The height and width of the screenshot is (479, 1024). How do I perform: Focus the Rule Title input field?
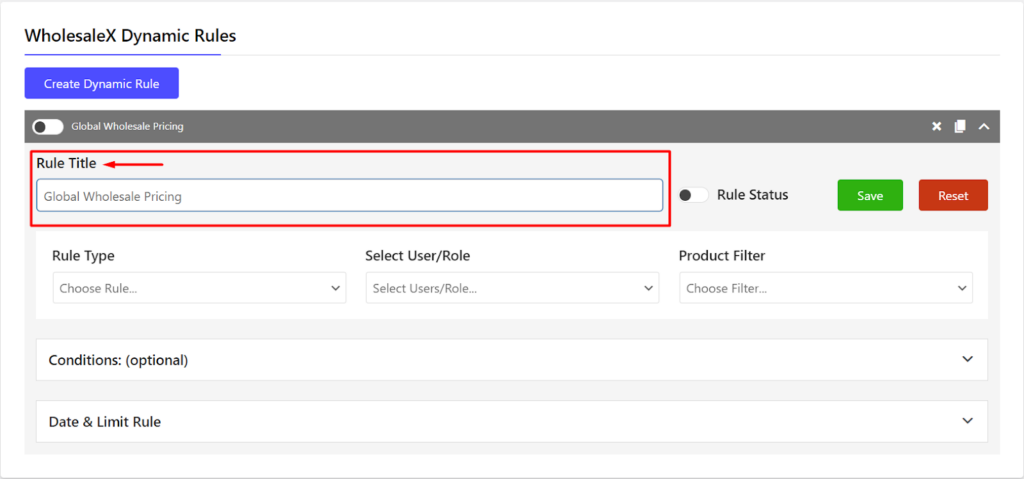(x=350, y=195)
